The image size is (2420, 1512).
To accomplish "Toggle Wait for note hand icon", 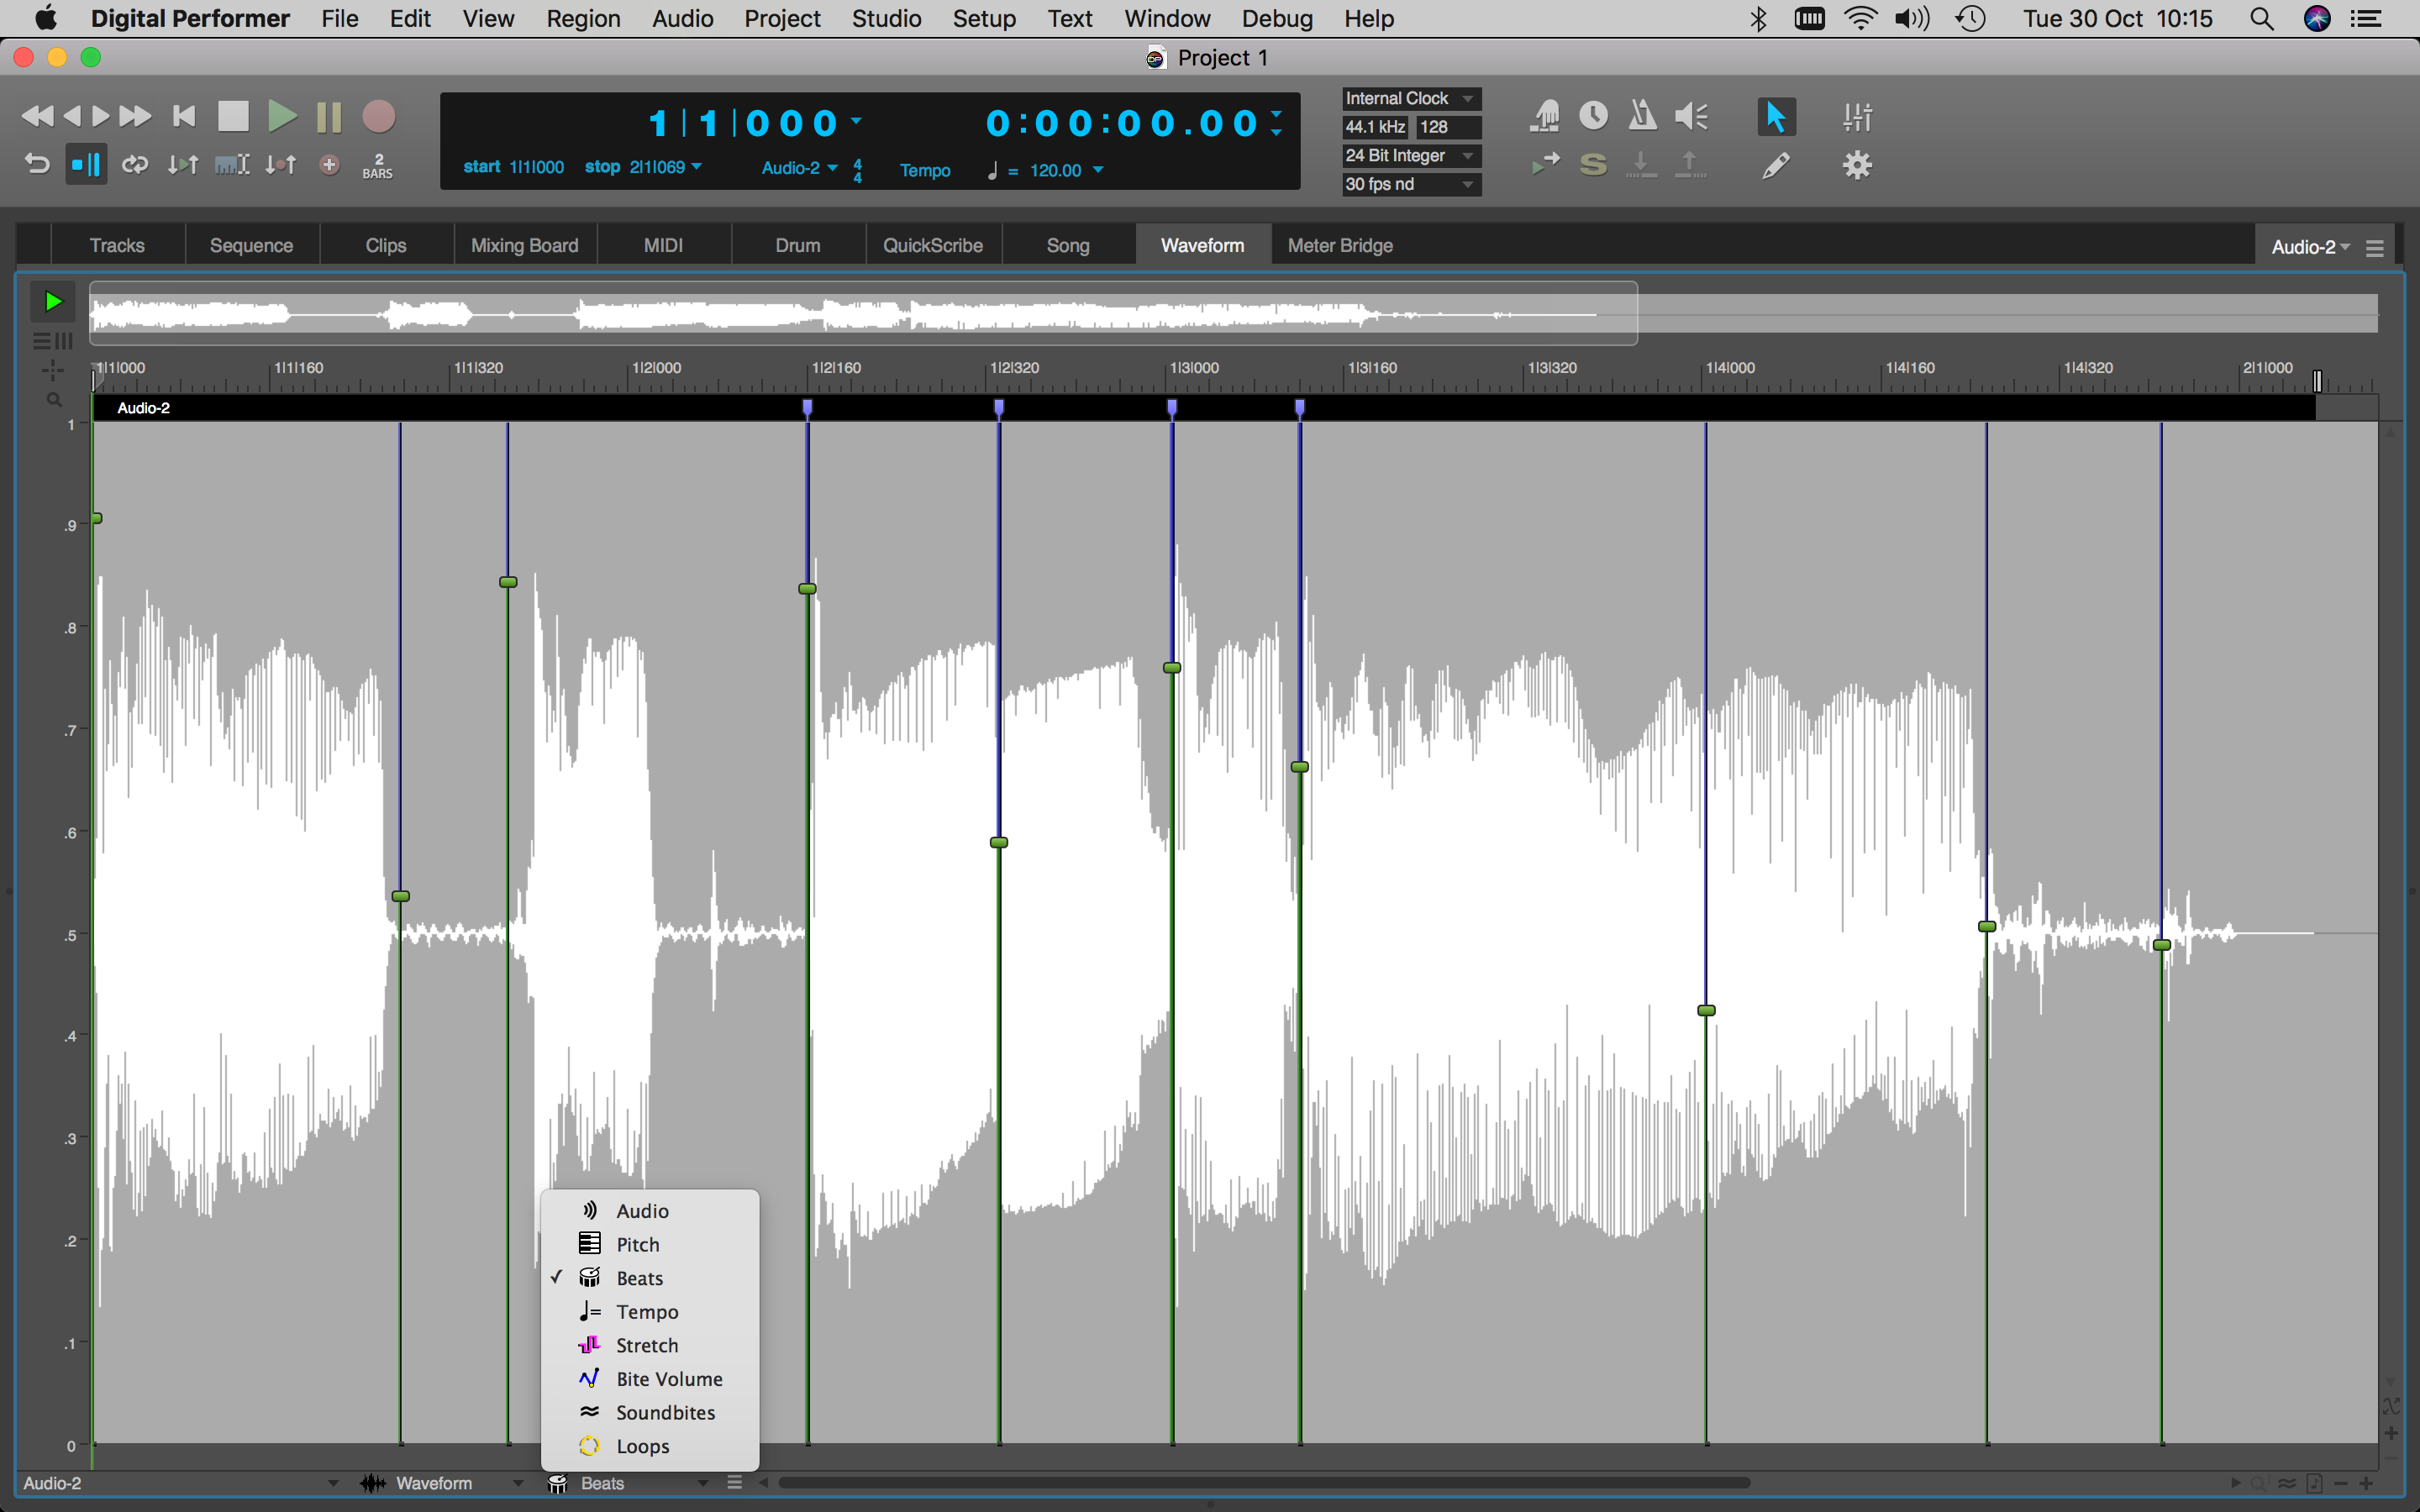I will click(x=1545, y=117).
